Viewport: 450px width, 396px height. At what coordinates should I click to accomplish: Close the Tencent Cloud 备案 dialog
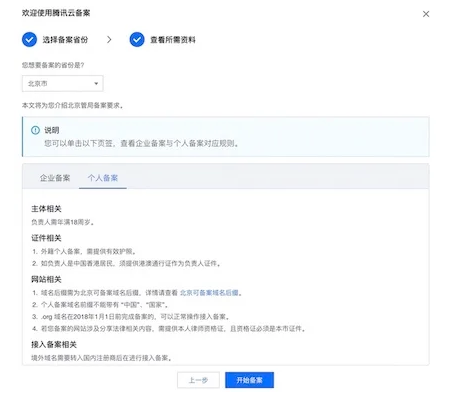pos(426,14)
